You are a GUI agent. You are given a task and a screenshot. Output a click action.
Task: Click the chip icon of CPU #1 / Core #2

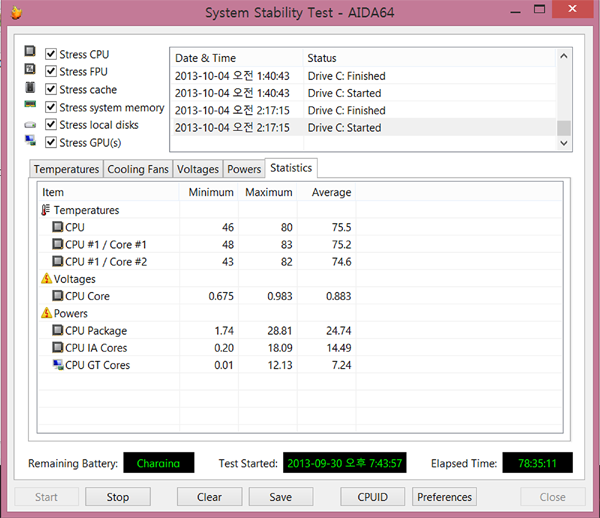click(x=57, y=261)
